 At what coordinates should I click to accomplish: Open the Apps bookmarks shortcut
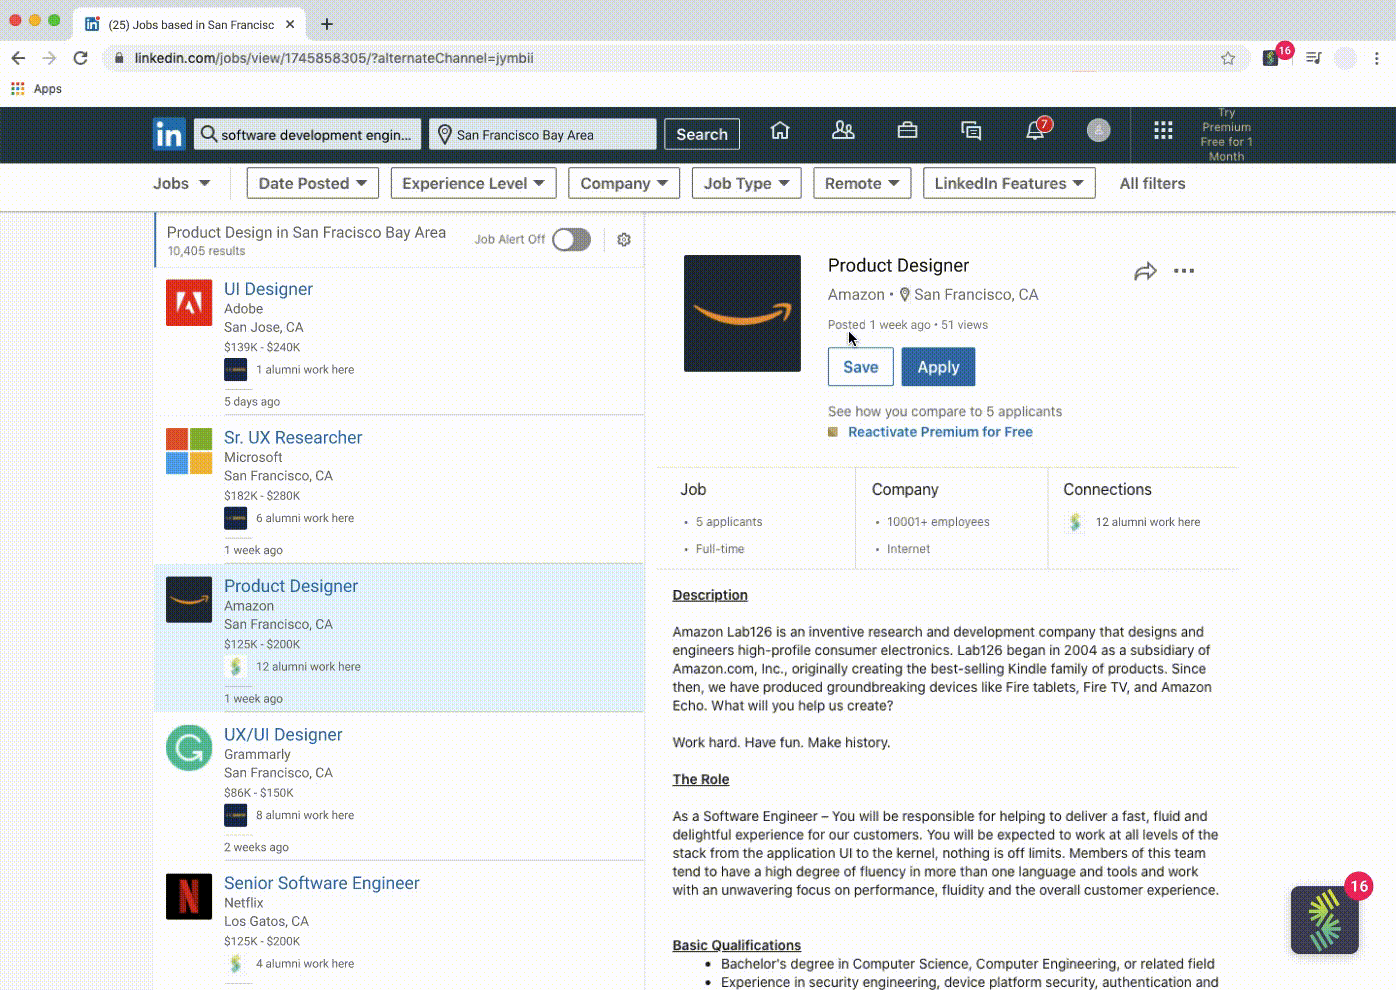coord(36,89)
